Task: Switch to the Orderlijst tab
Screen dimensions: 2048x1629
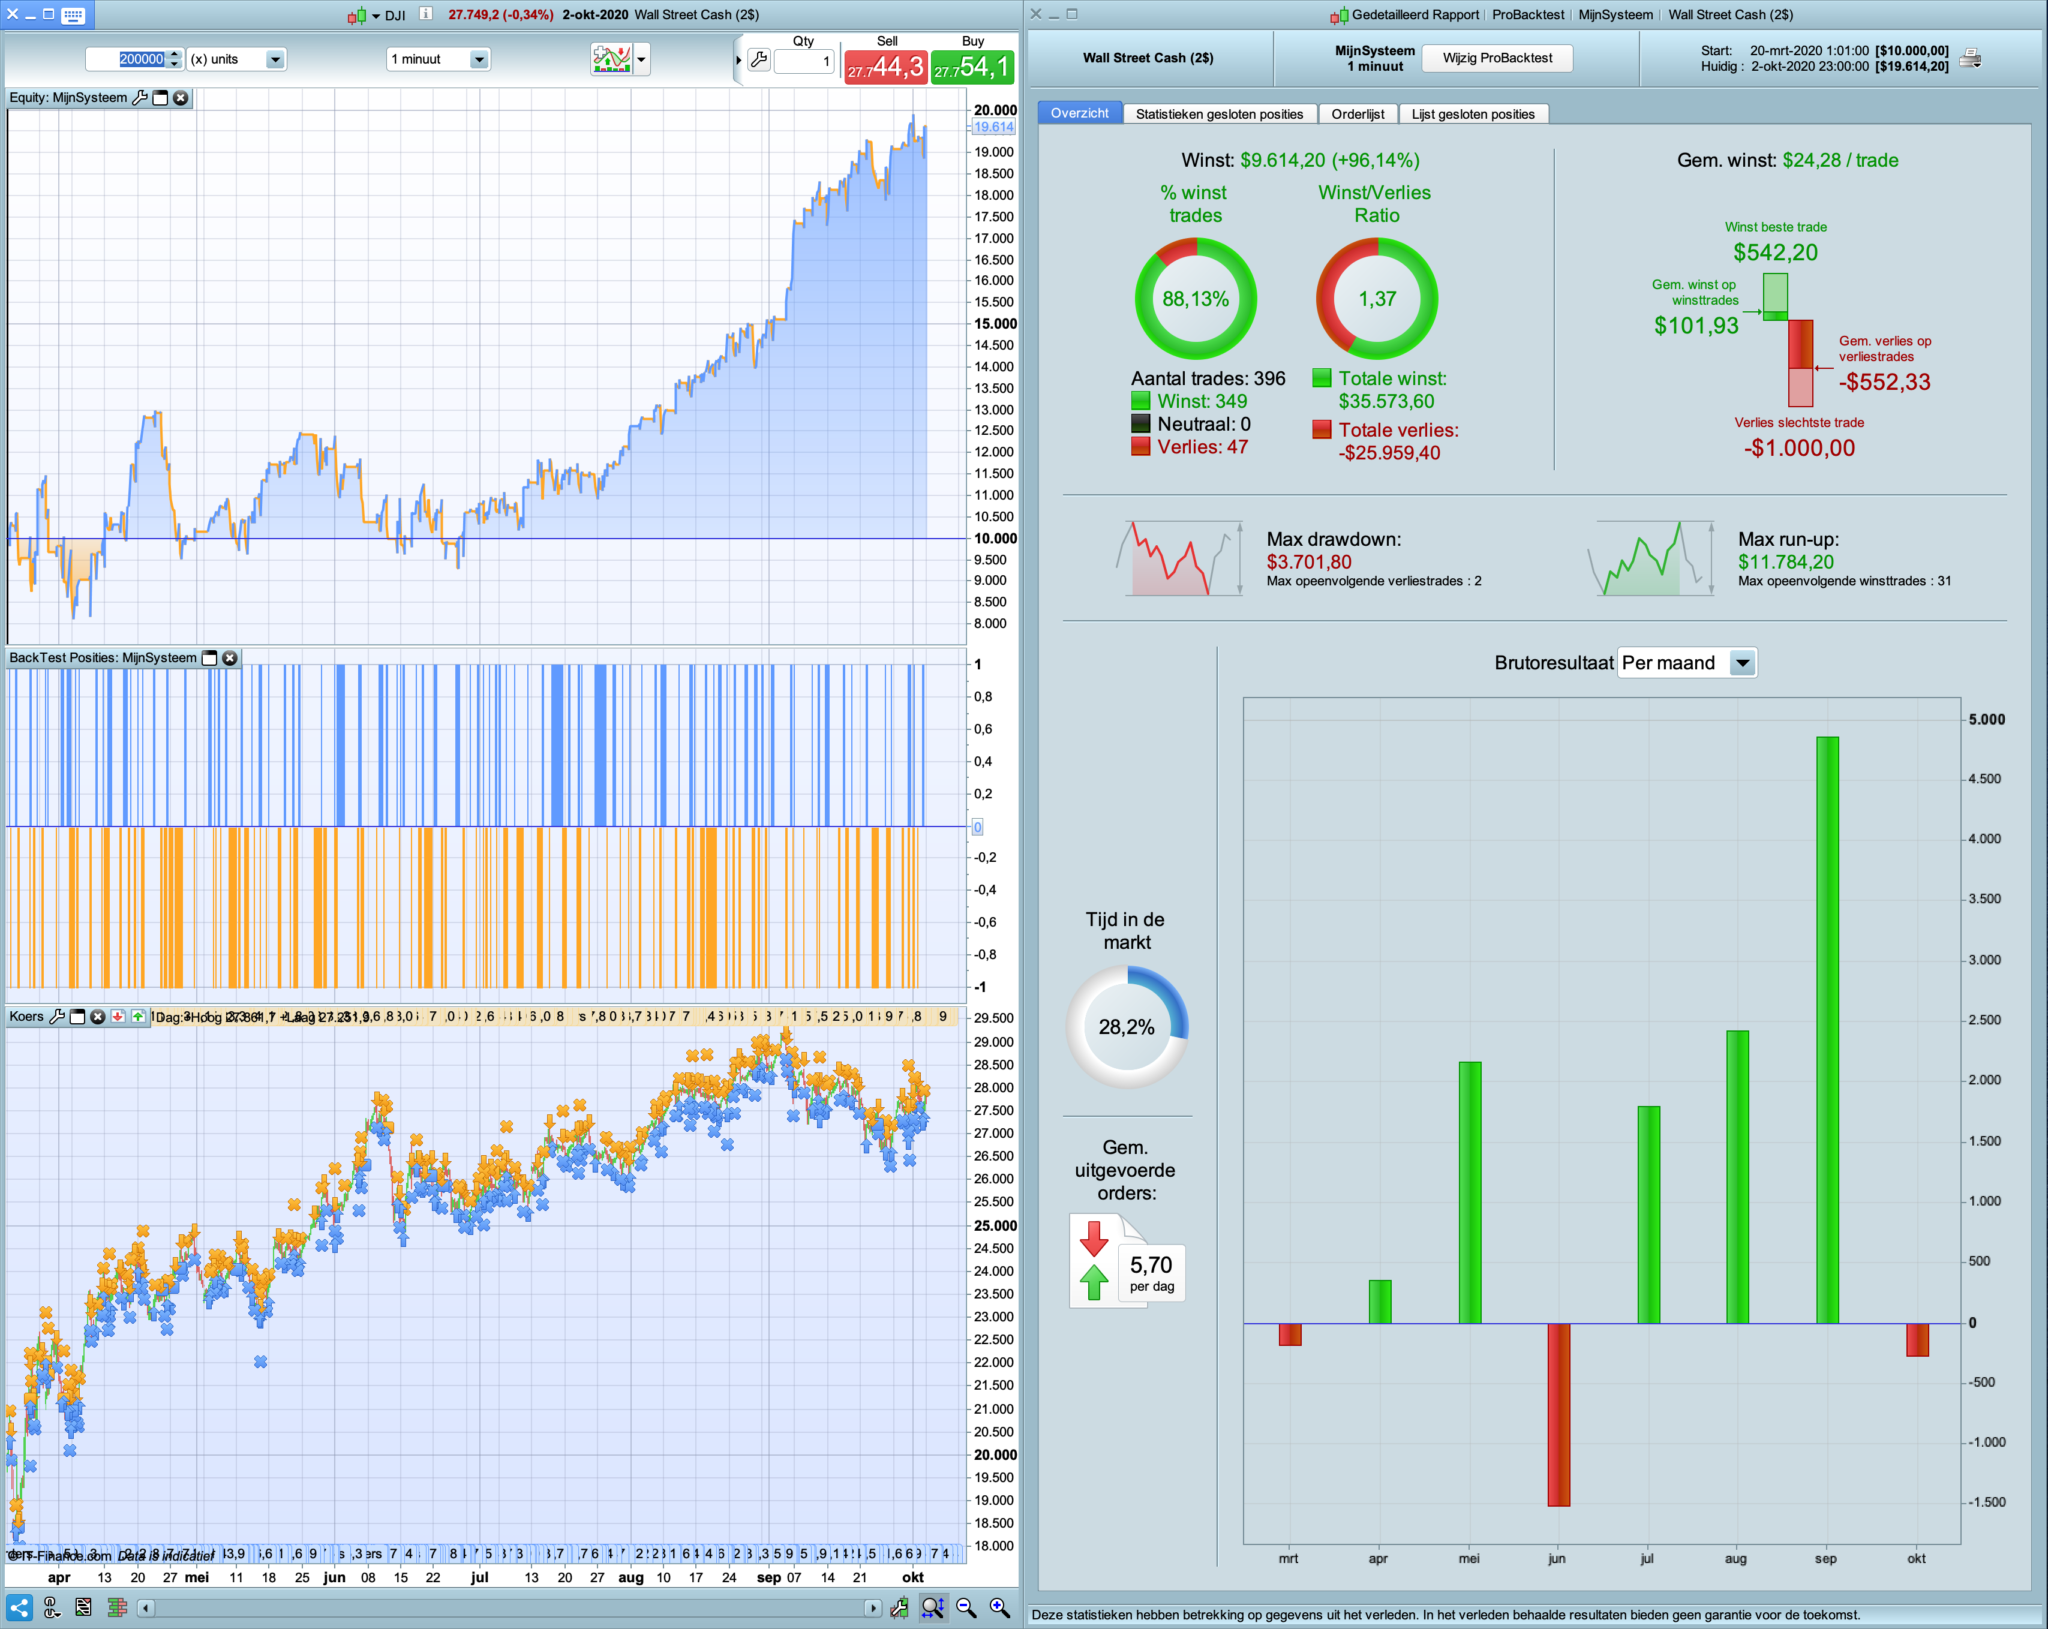Action: click(x=1357, y=114)
